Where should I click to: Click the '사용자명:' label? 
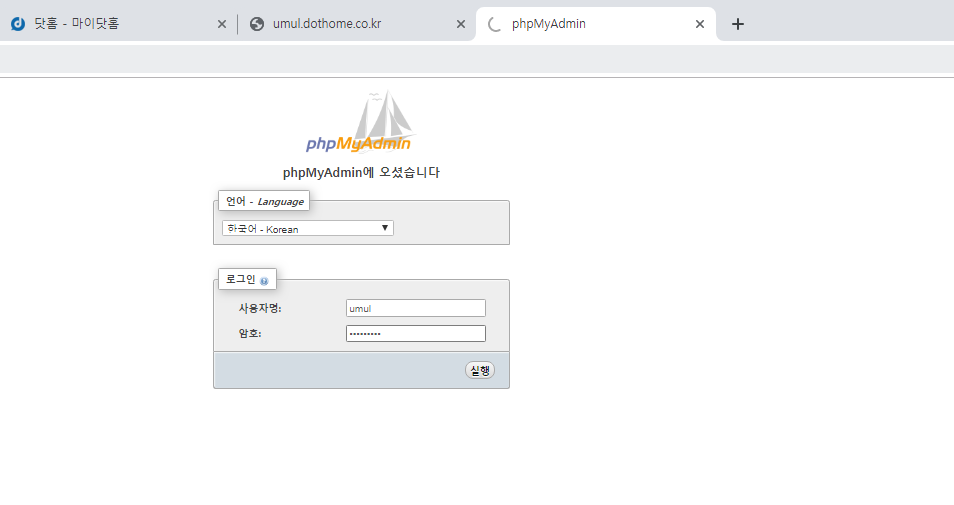(x=260, y=308)
